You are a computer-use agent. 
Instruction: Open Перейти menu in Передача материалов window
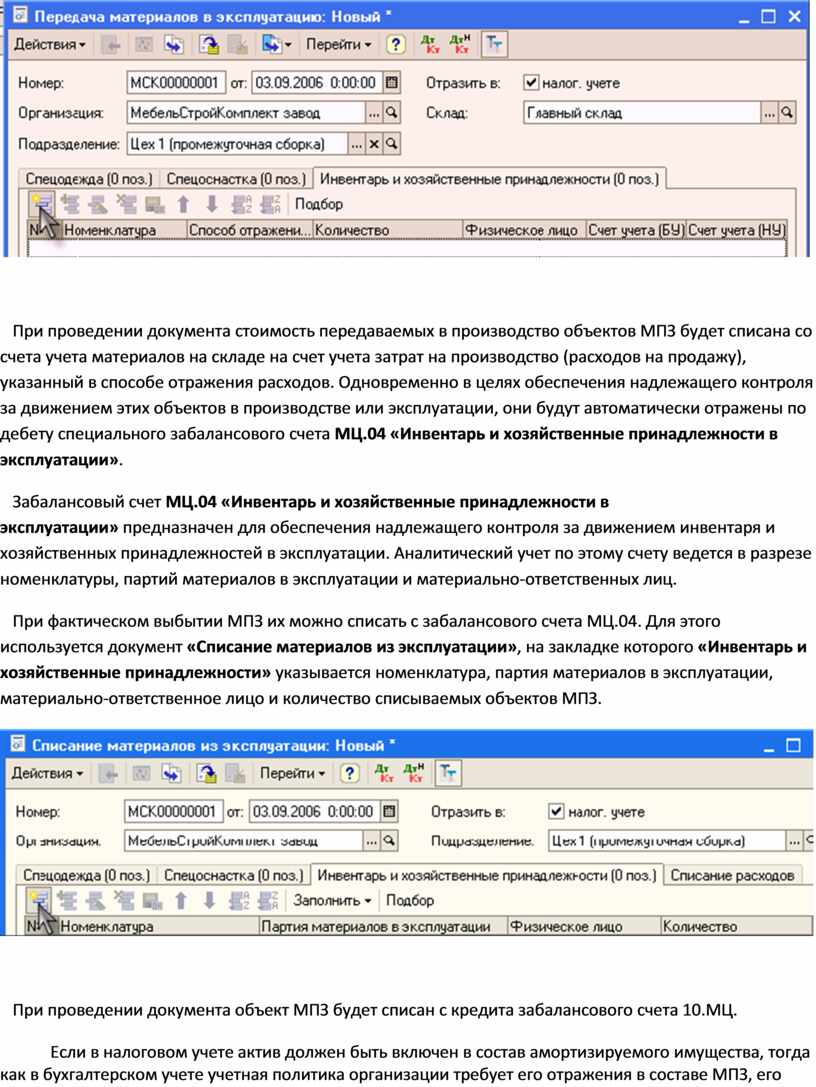coord(338,44)
